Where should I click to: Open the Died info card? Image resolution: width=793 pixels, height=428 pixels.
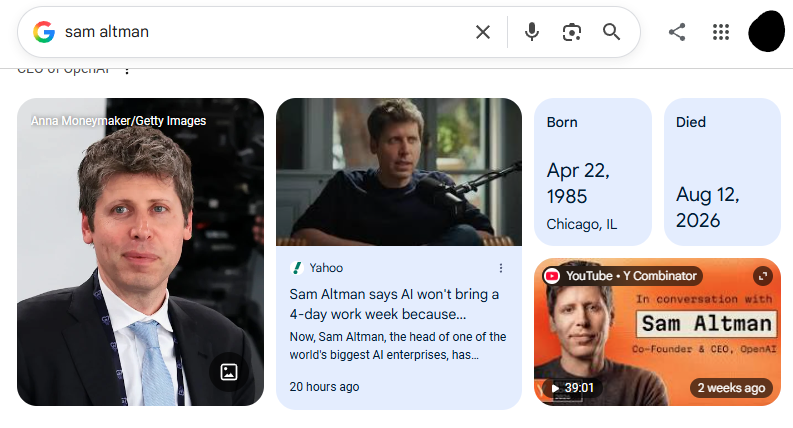(722, 172)
